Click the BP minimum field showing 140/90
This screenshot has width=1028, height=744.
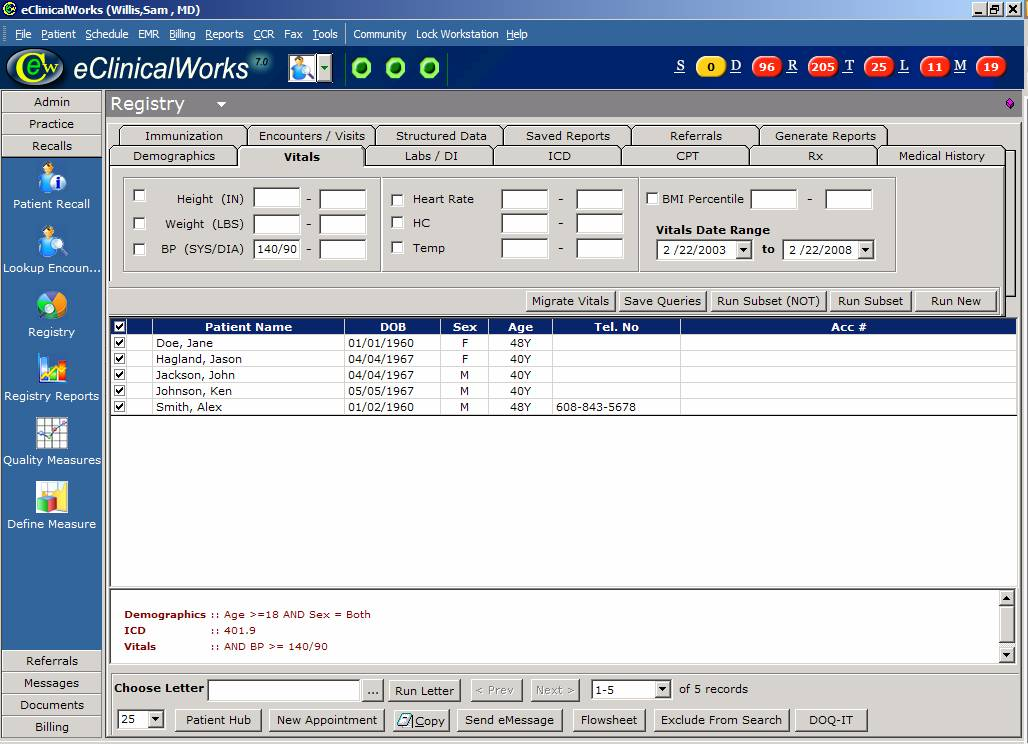click(x=277, y=249)
